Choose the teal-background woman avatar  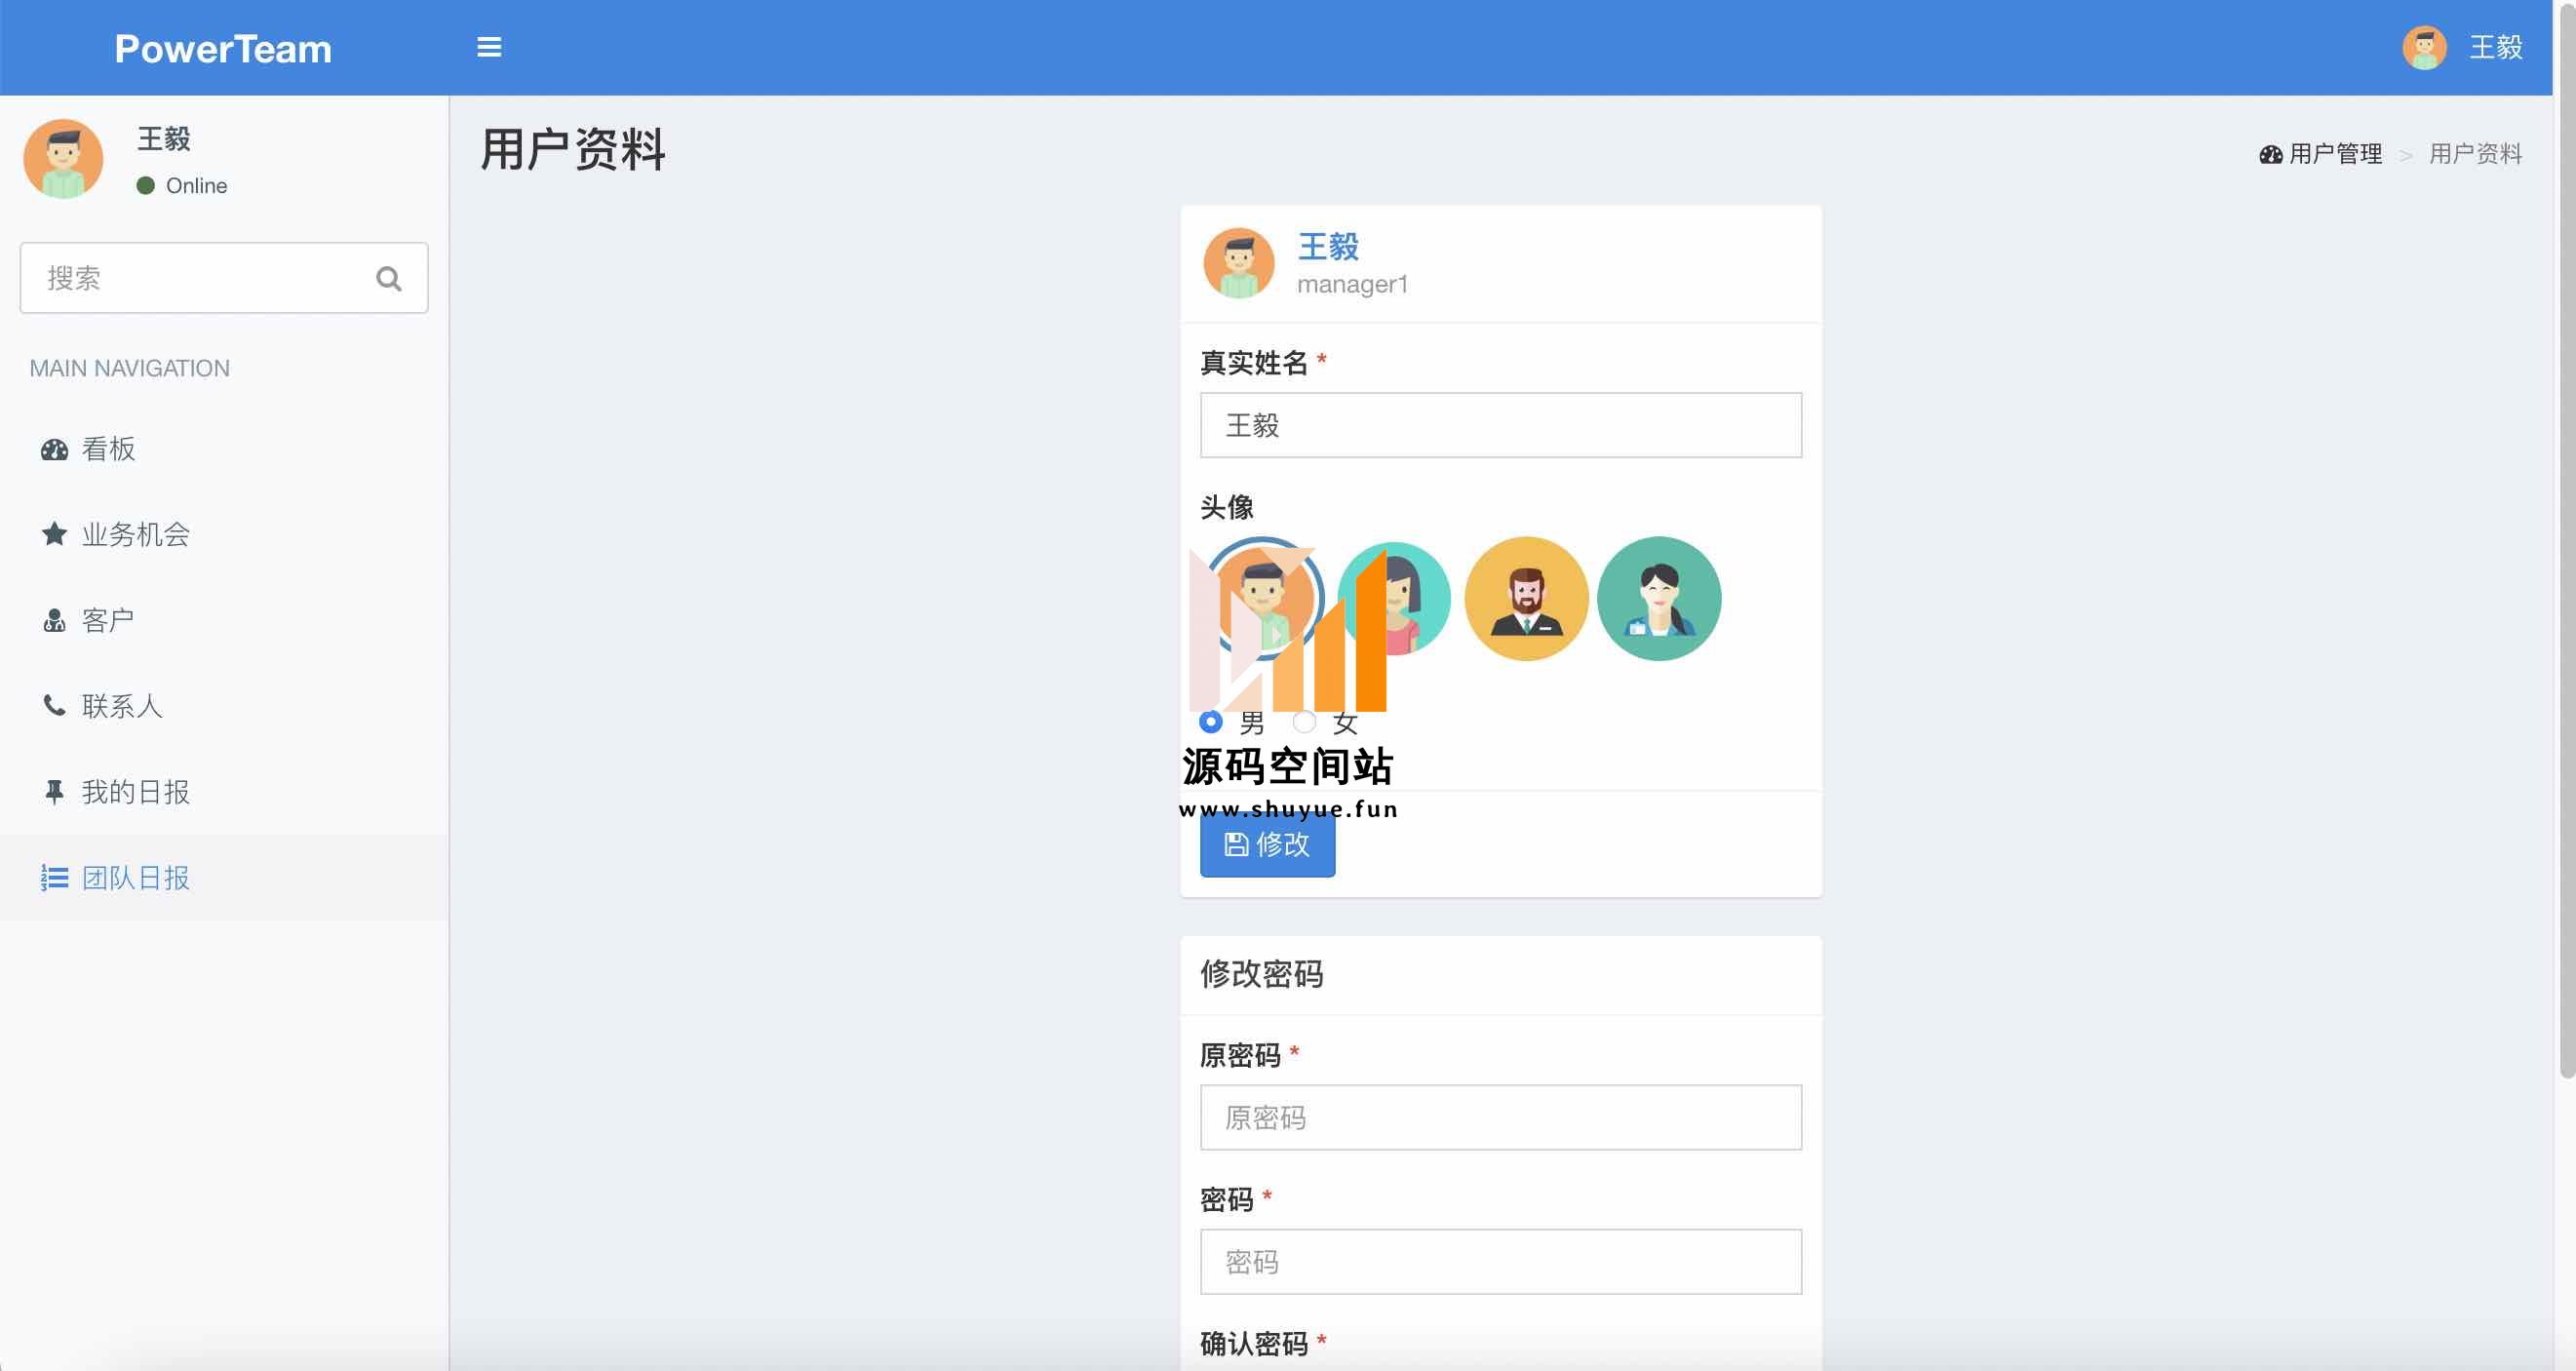pos(1394,599)
